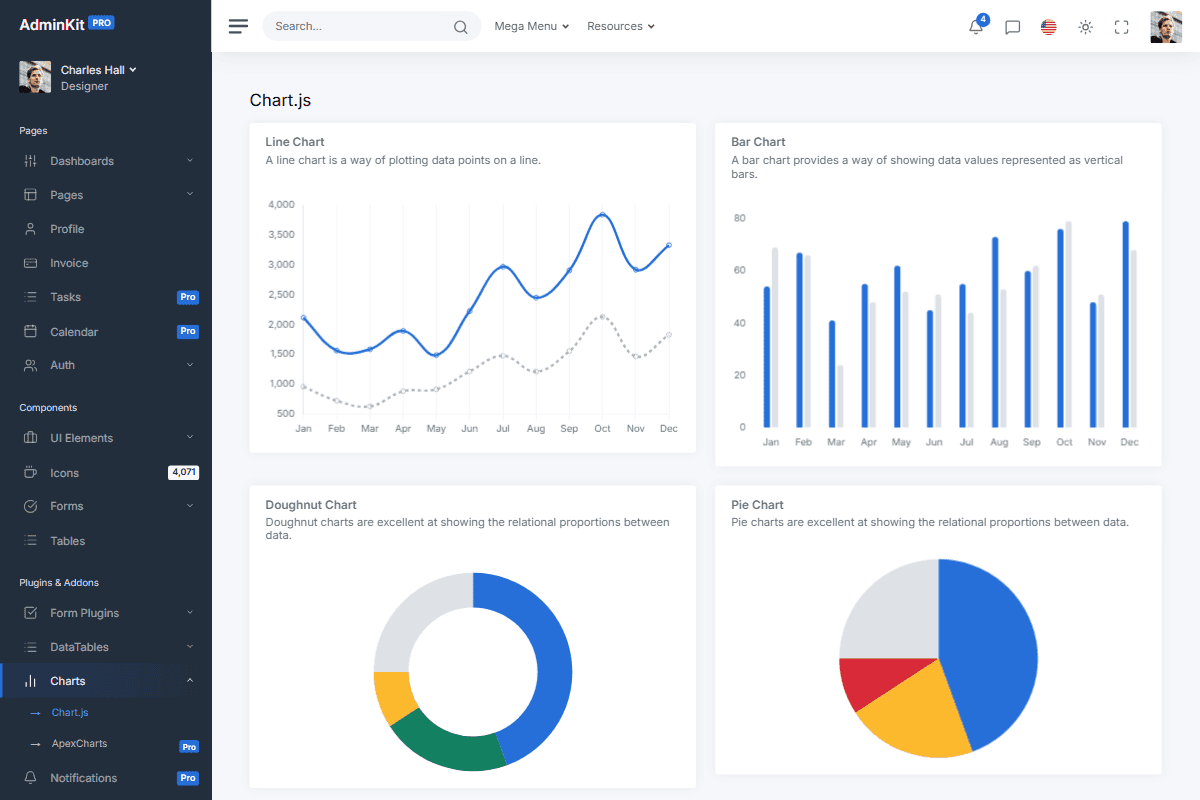Click the Pro badge beside ApexCharts
Viewport: 1200px width, 800px height.
(x=188, y=746)
